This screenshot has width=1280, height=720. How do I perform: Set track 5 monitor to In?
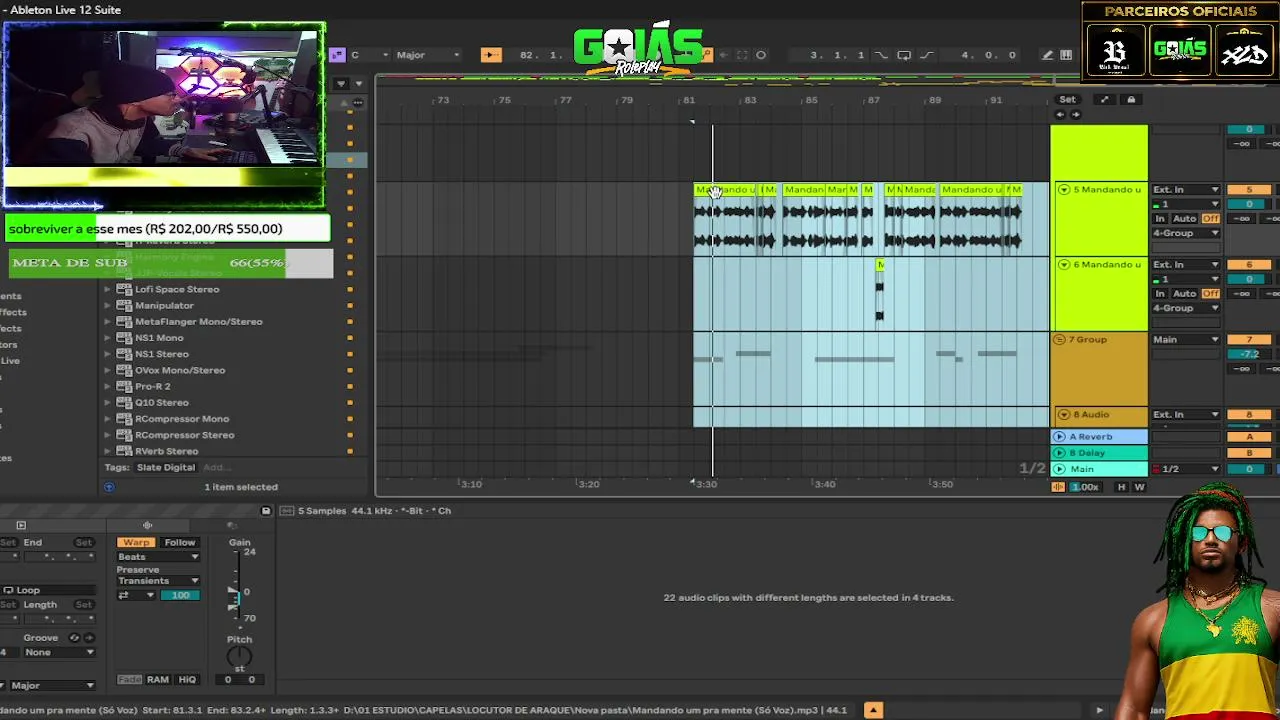(1160, 219)
